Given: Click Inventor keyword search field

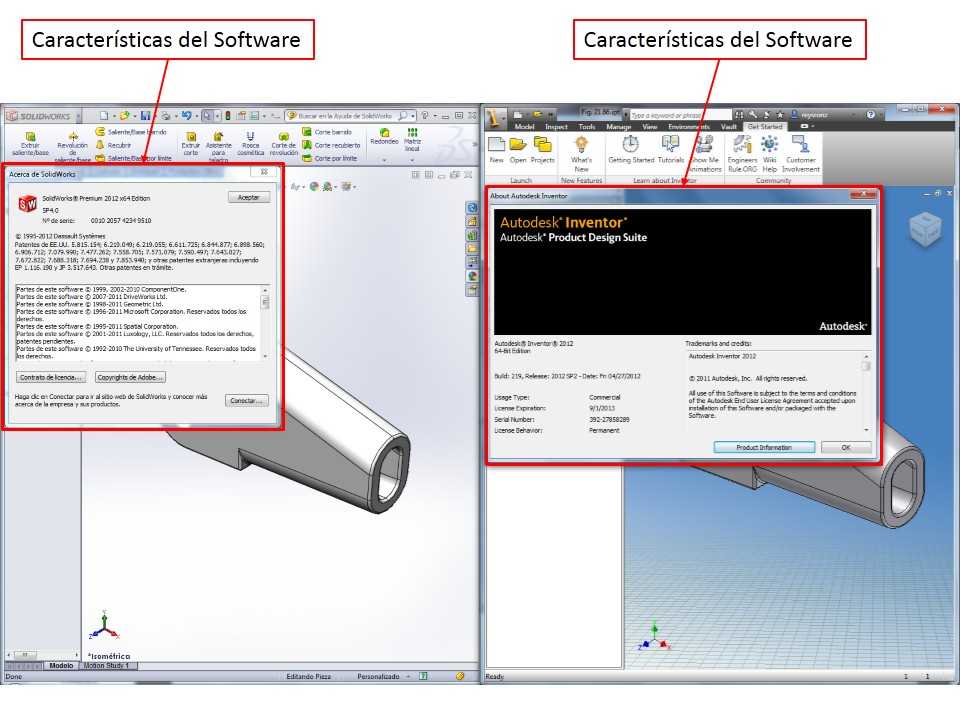Looking at the screenshot, I should click(x=680, y=114).
